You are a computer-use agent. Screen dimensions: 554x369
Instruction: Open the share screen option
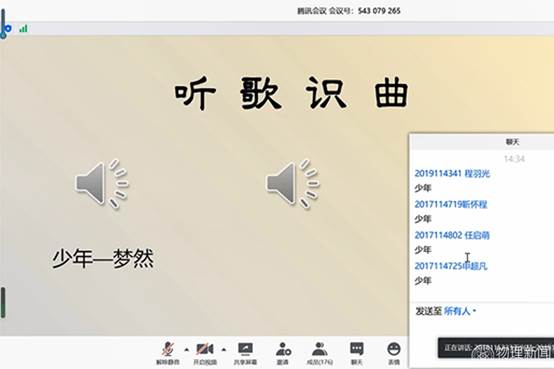[x=245, y=353]
